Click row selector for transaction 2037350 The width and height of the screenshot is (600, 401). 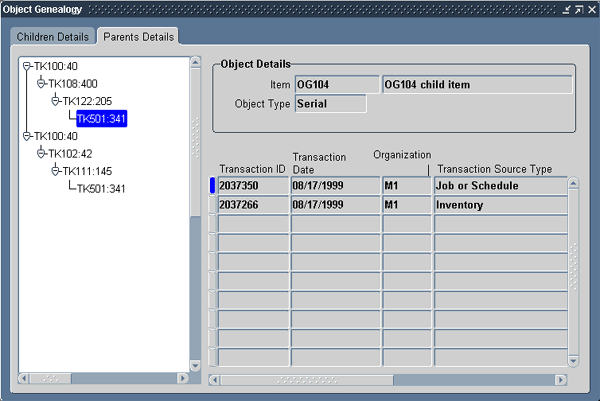[x=212, y=186]
